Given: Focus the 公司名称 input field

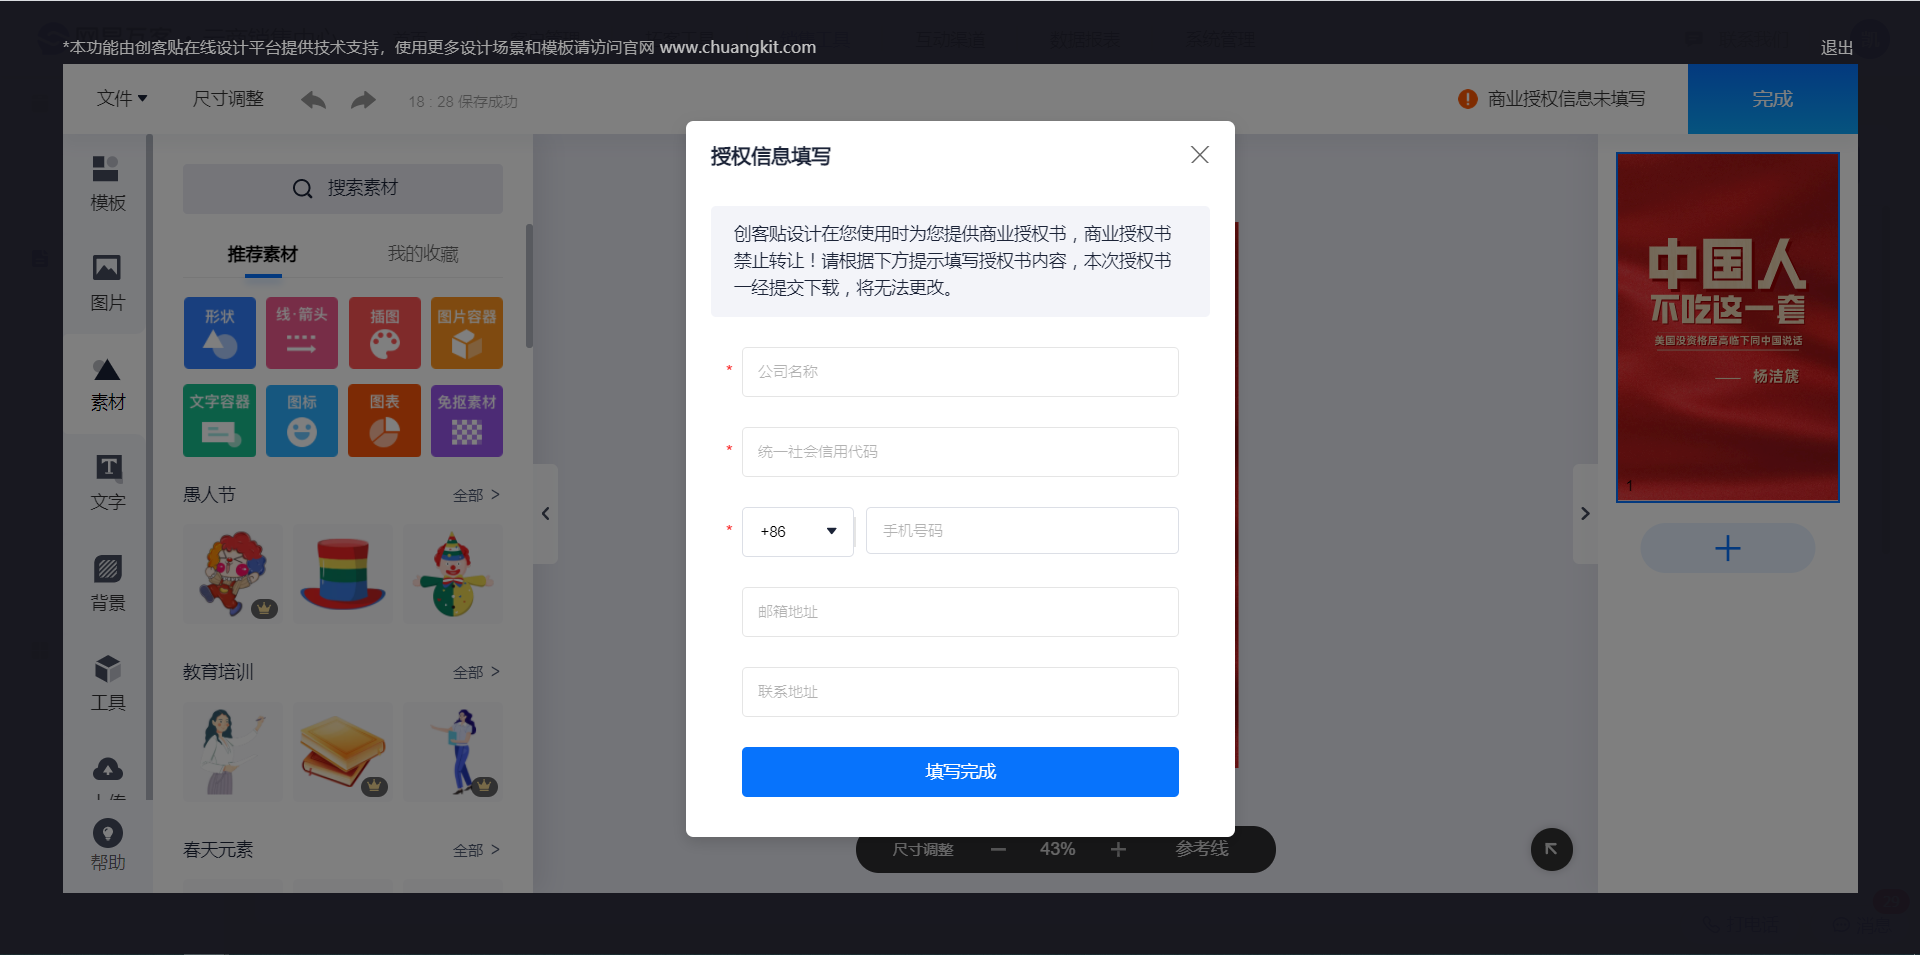Looking at the screenshot, I should pos(960,372).
